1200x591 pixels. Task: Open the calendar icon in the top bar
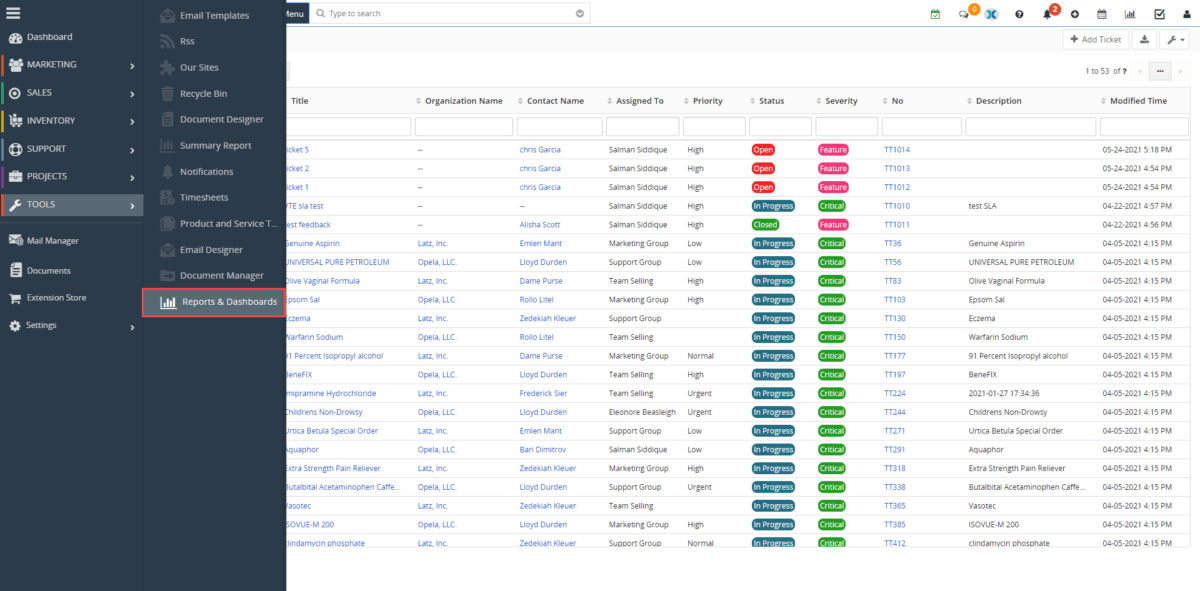coord(1102,13)
